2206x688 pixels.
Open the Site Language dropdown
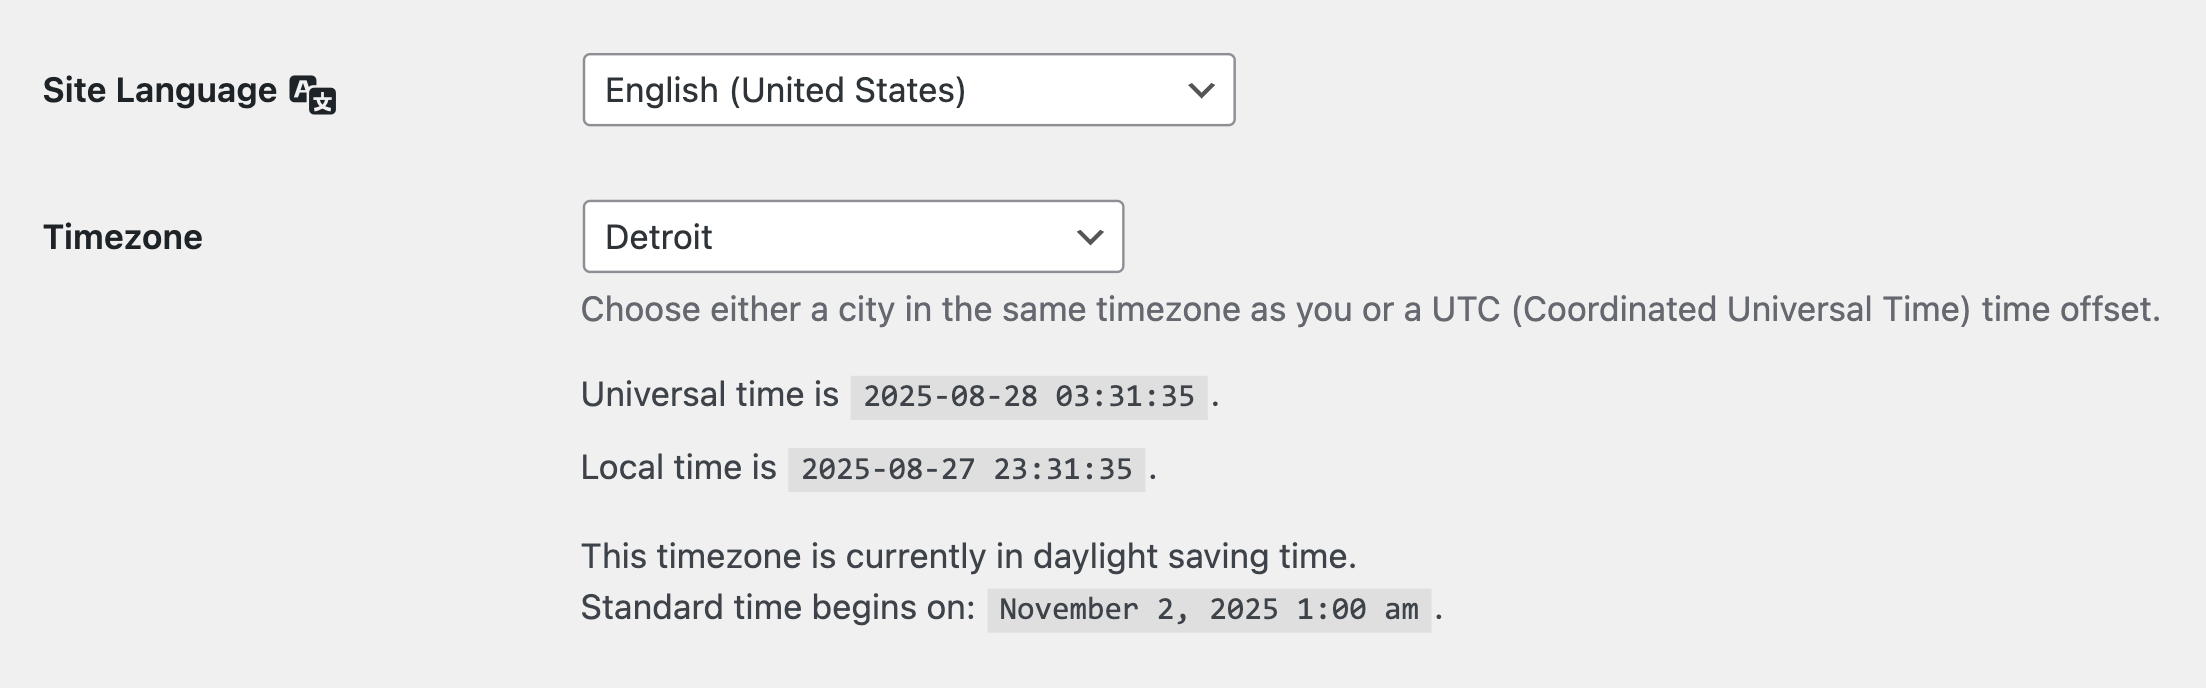[x=909, y=90]
